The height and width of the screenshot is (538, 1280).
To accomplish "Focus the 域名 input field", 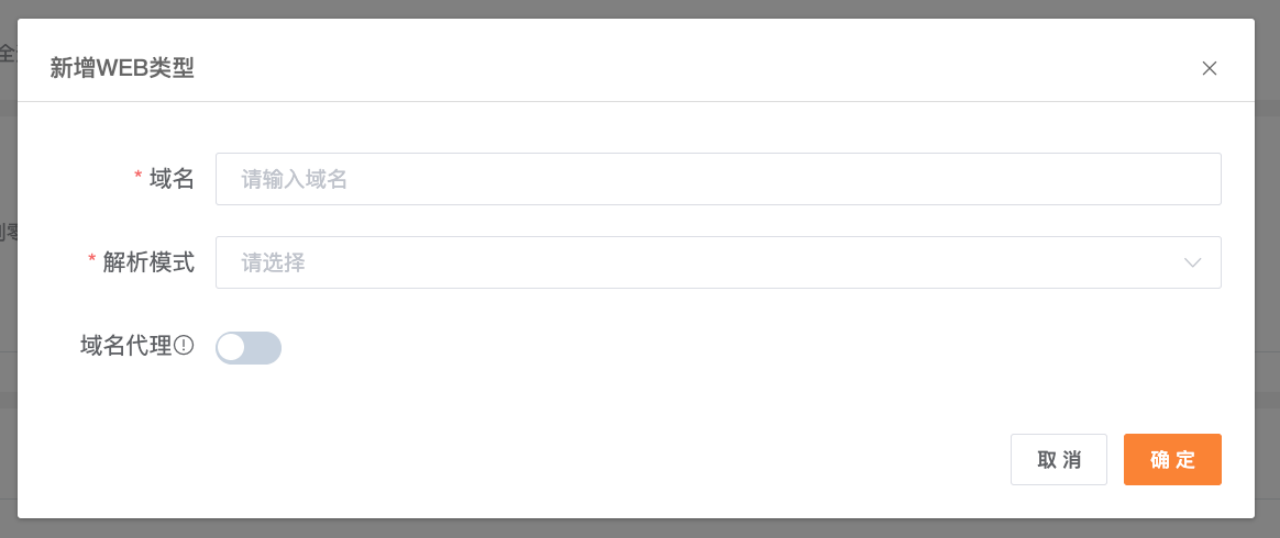I will point(718,179).
